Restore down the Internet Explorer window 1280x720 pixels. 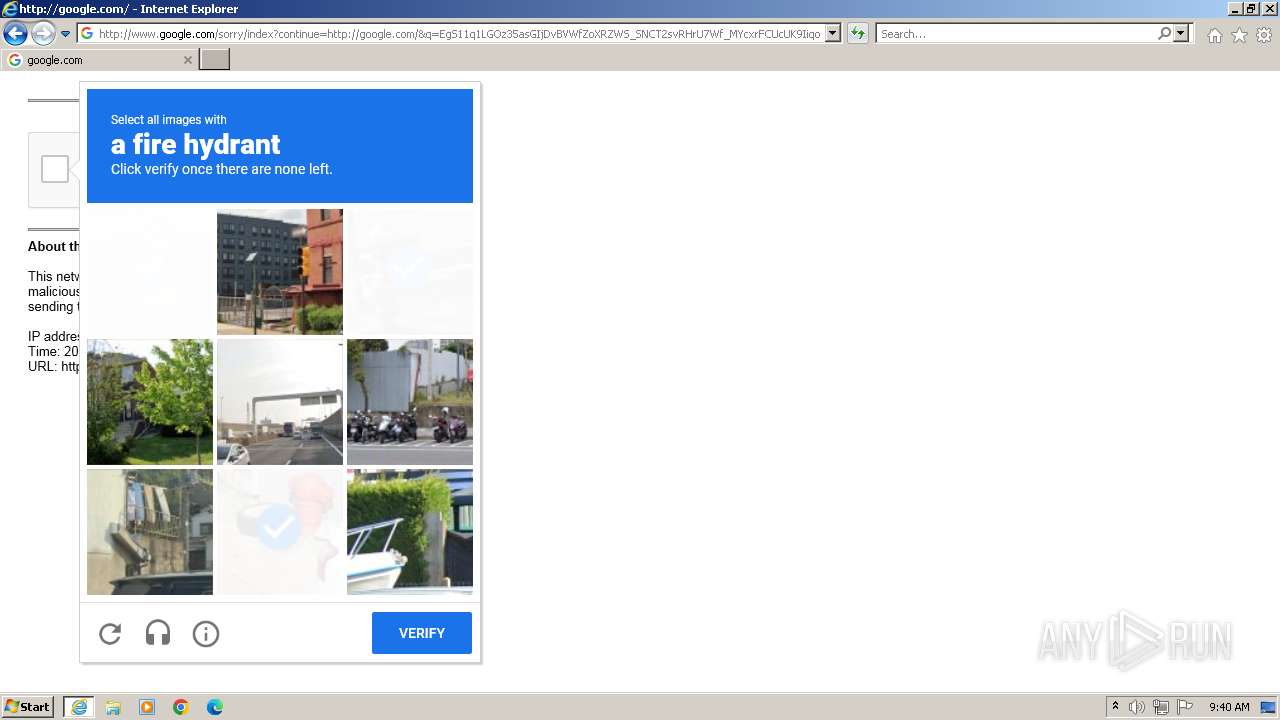(x=1251, y=8)
